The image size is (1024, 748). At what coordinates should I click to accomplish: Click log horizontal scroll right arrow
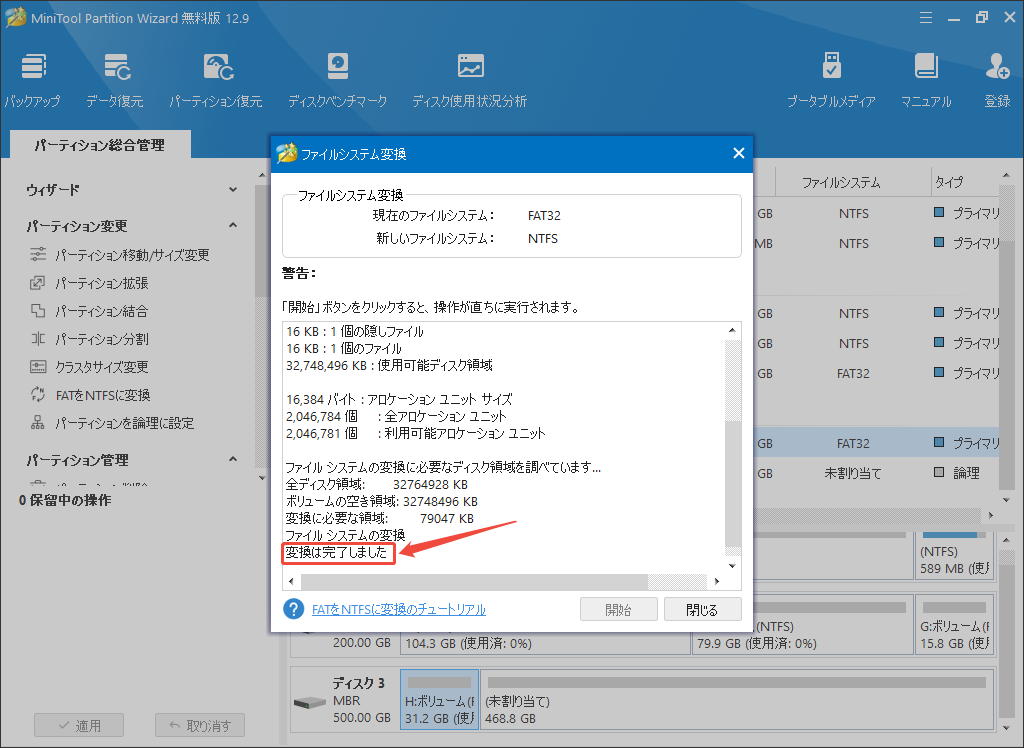click(717, 581)
